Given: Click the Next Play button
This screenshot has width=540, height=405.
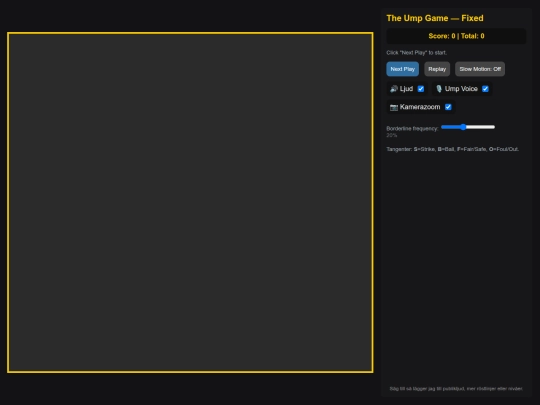Looking at the screenshot, I should click(x=402, y=69).
